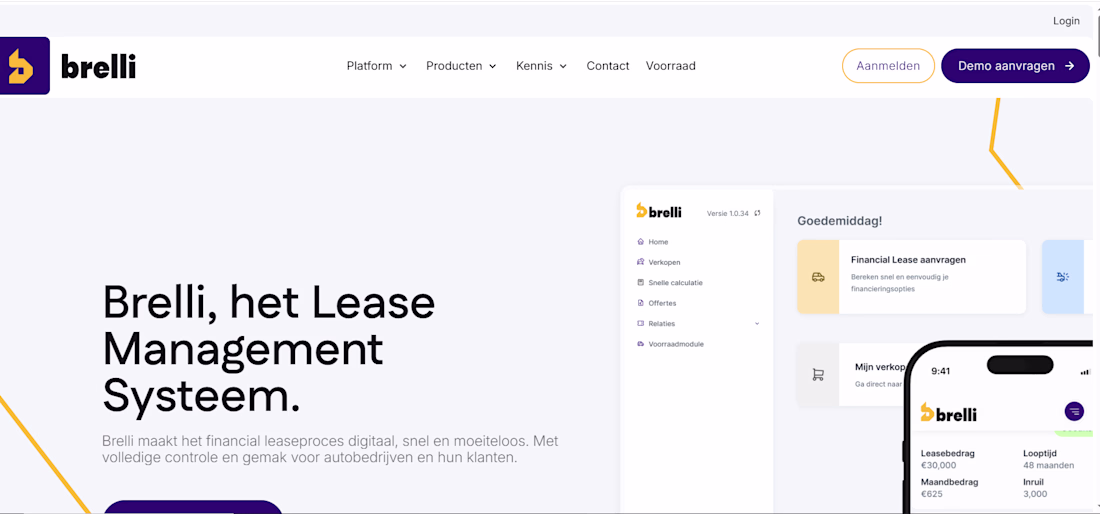Click the brelli logo on phone mockup
Viewport: 1100px width, 514px height.
948,414
